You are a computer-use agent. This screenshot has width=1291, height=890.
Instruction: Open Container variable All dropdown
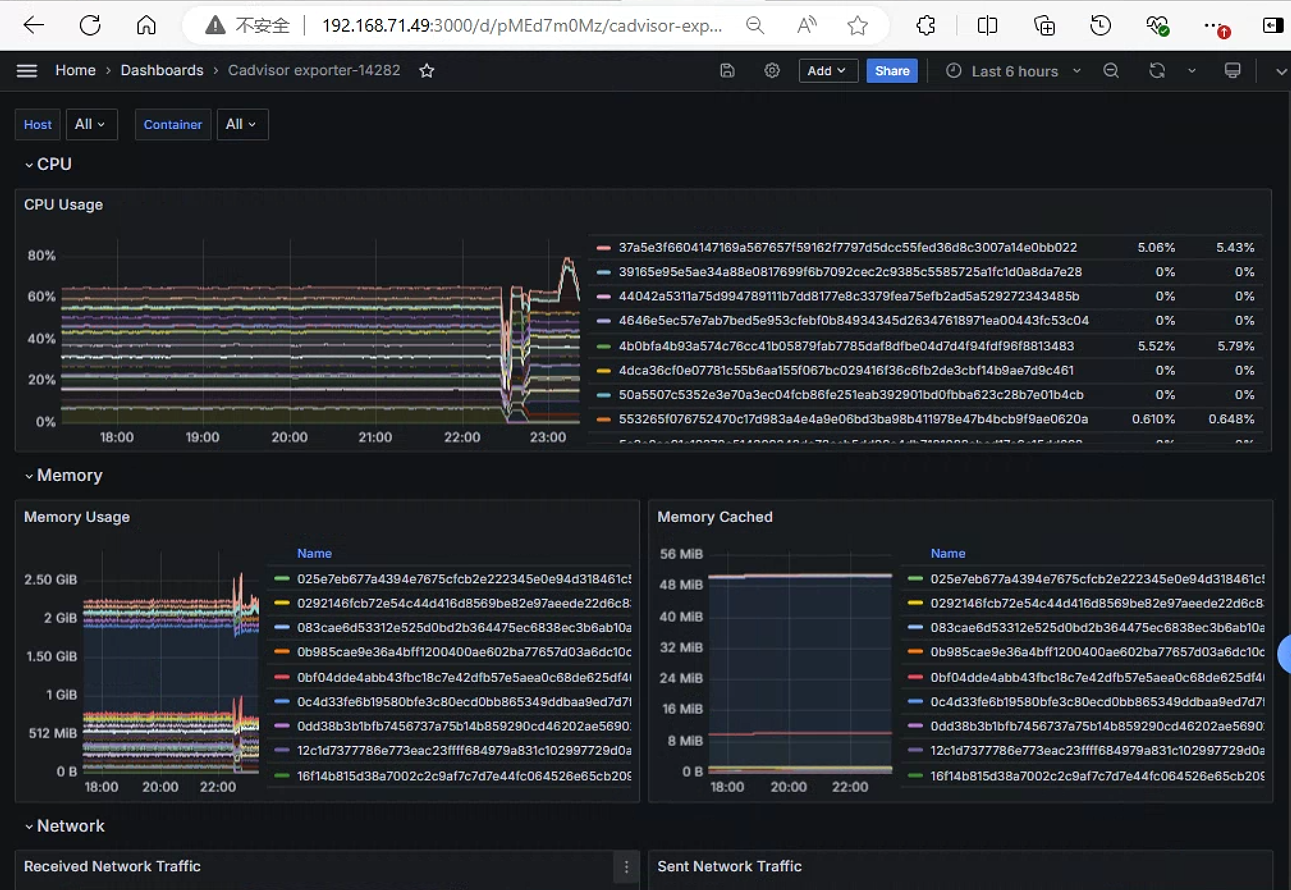[x=242, y=124]
